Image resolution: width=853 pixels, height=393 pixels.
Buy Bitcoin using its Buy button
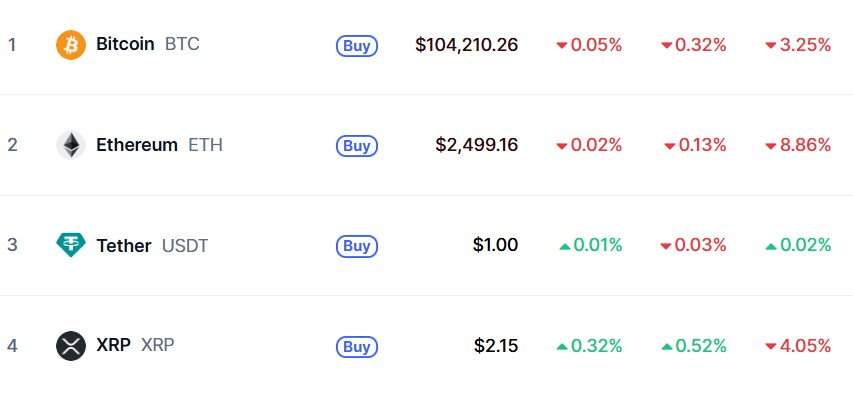pos(357,46)
